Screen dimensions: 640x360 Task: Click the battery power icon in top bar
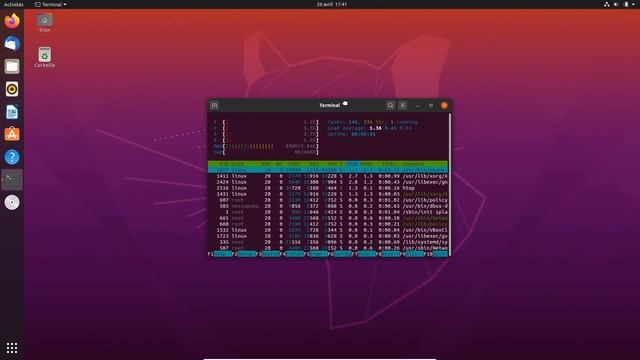626,4
